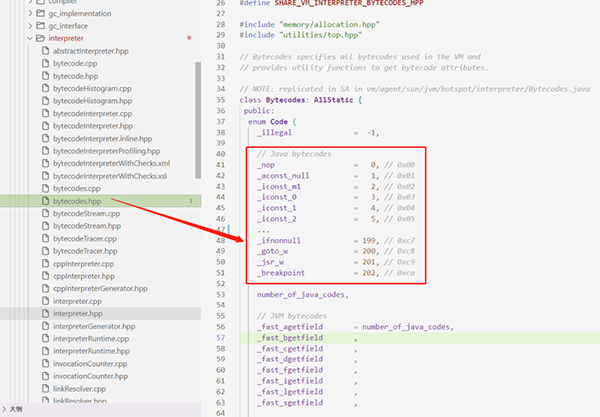Screen dimensions: 600x417
Task: Click the cppInterpreter.cpp file icon
Action: point(46,264)
